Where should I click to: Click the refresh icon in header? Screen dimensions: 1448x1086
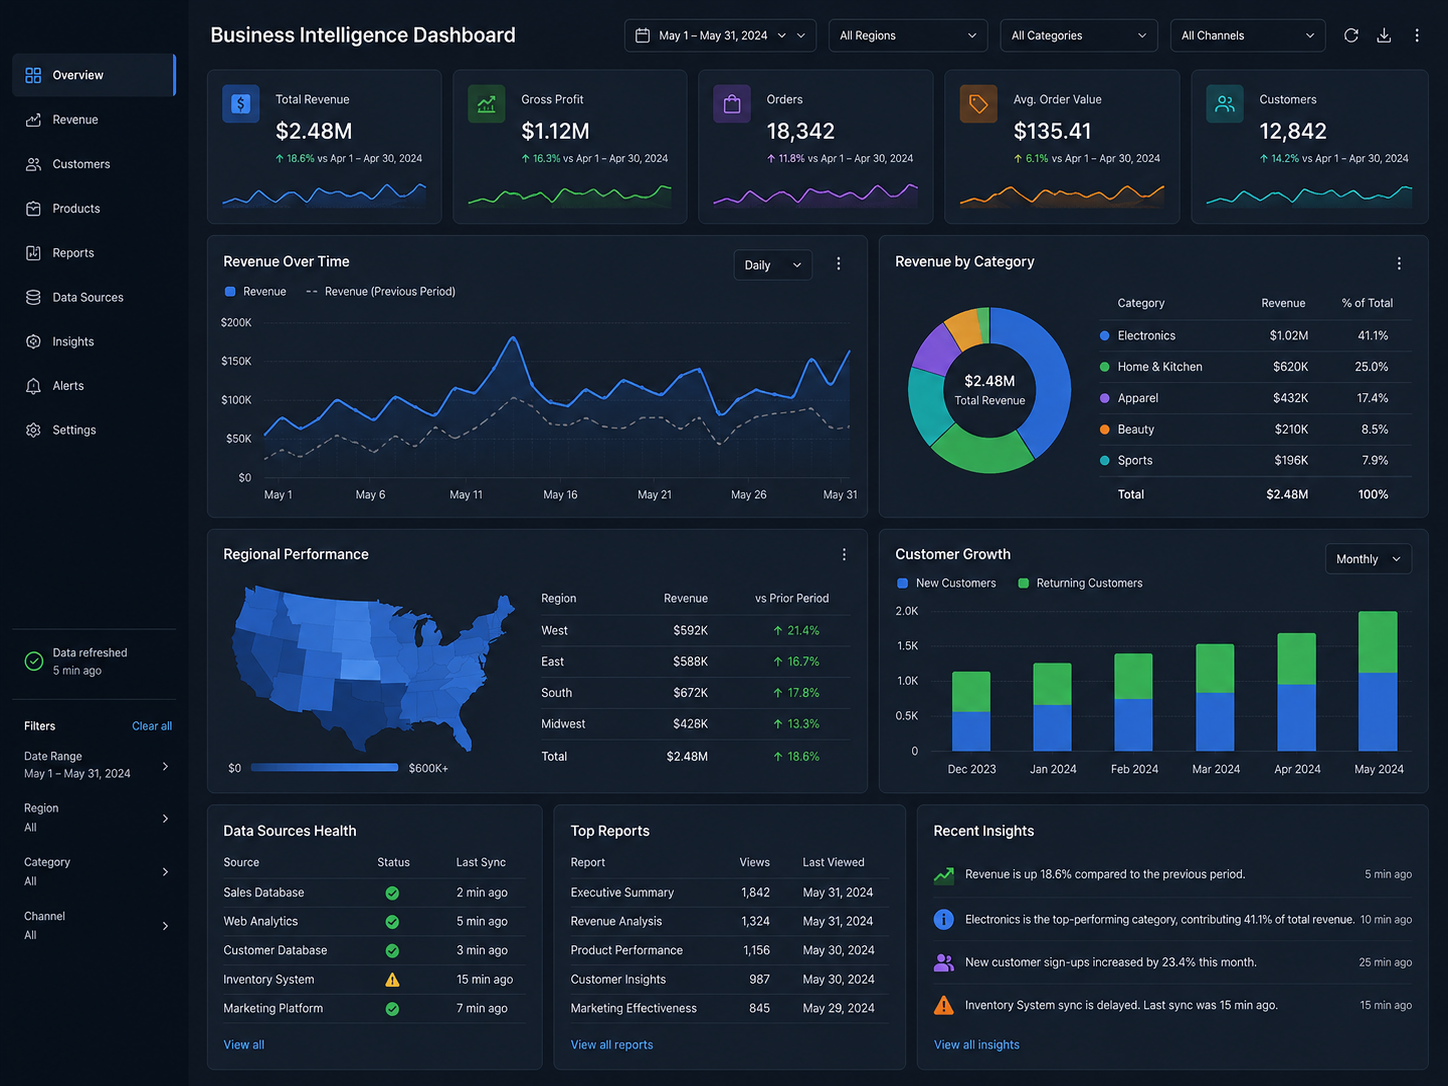pyautogui.click(x=1351, y=35)
